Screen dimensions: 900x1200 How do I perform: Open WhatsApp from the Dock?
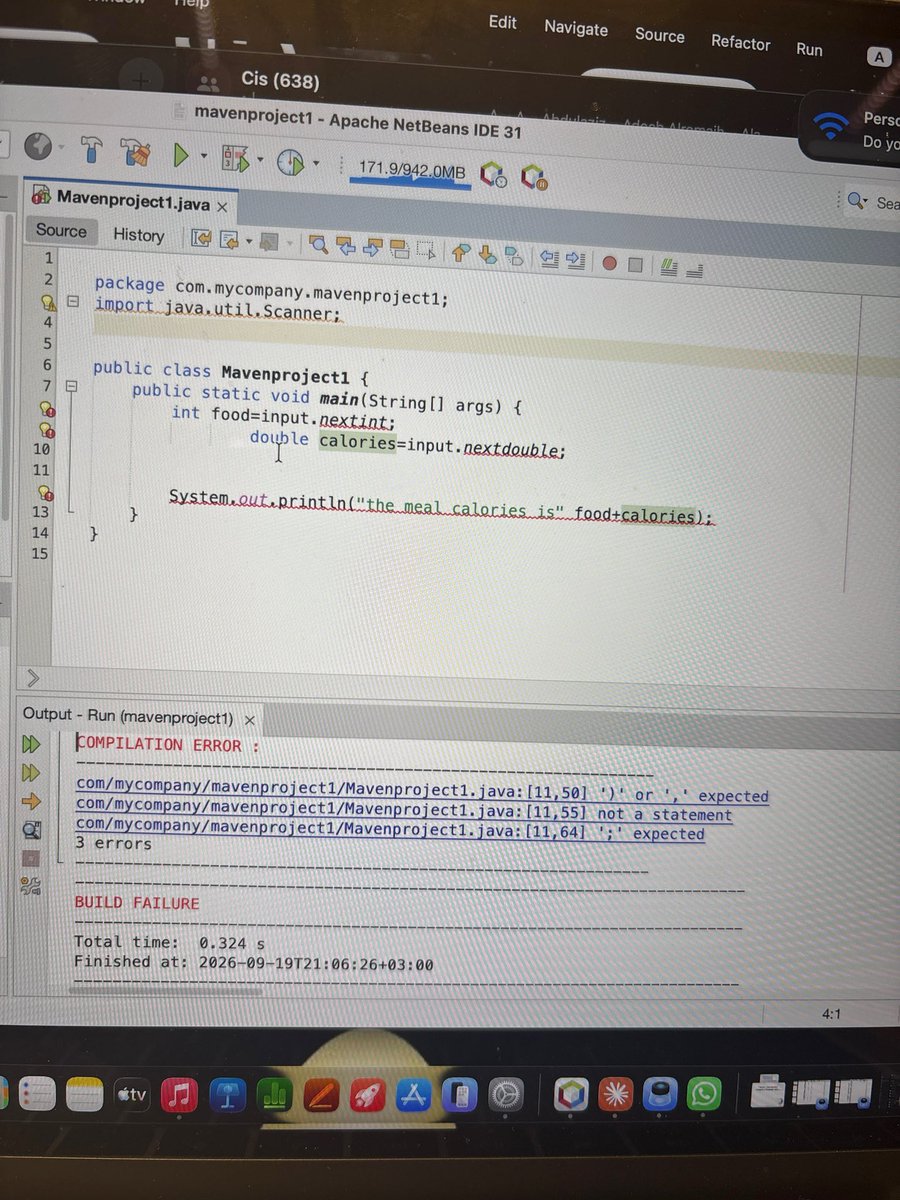[705, 1096]
